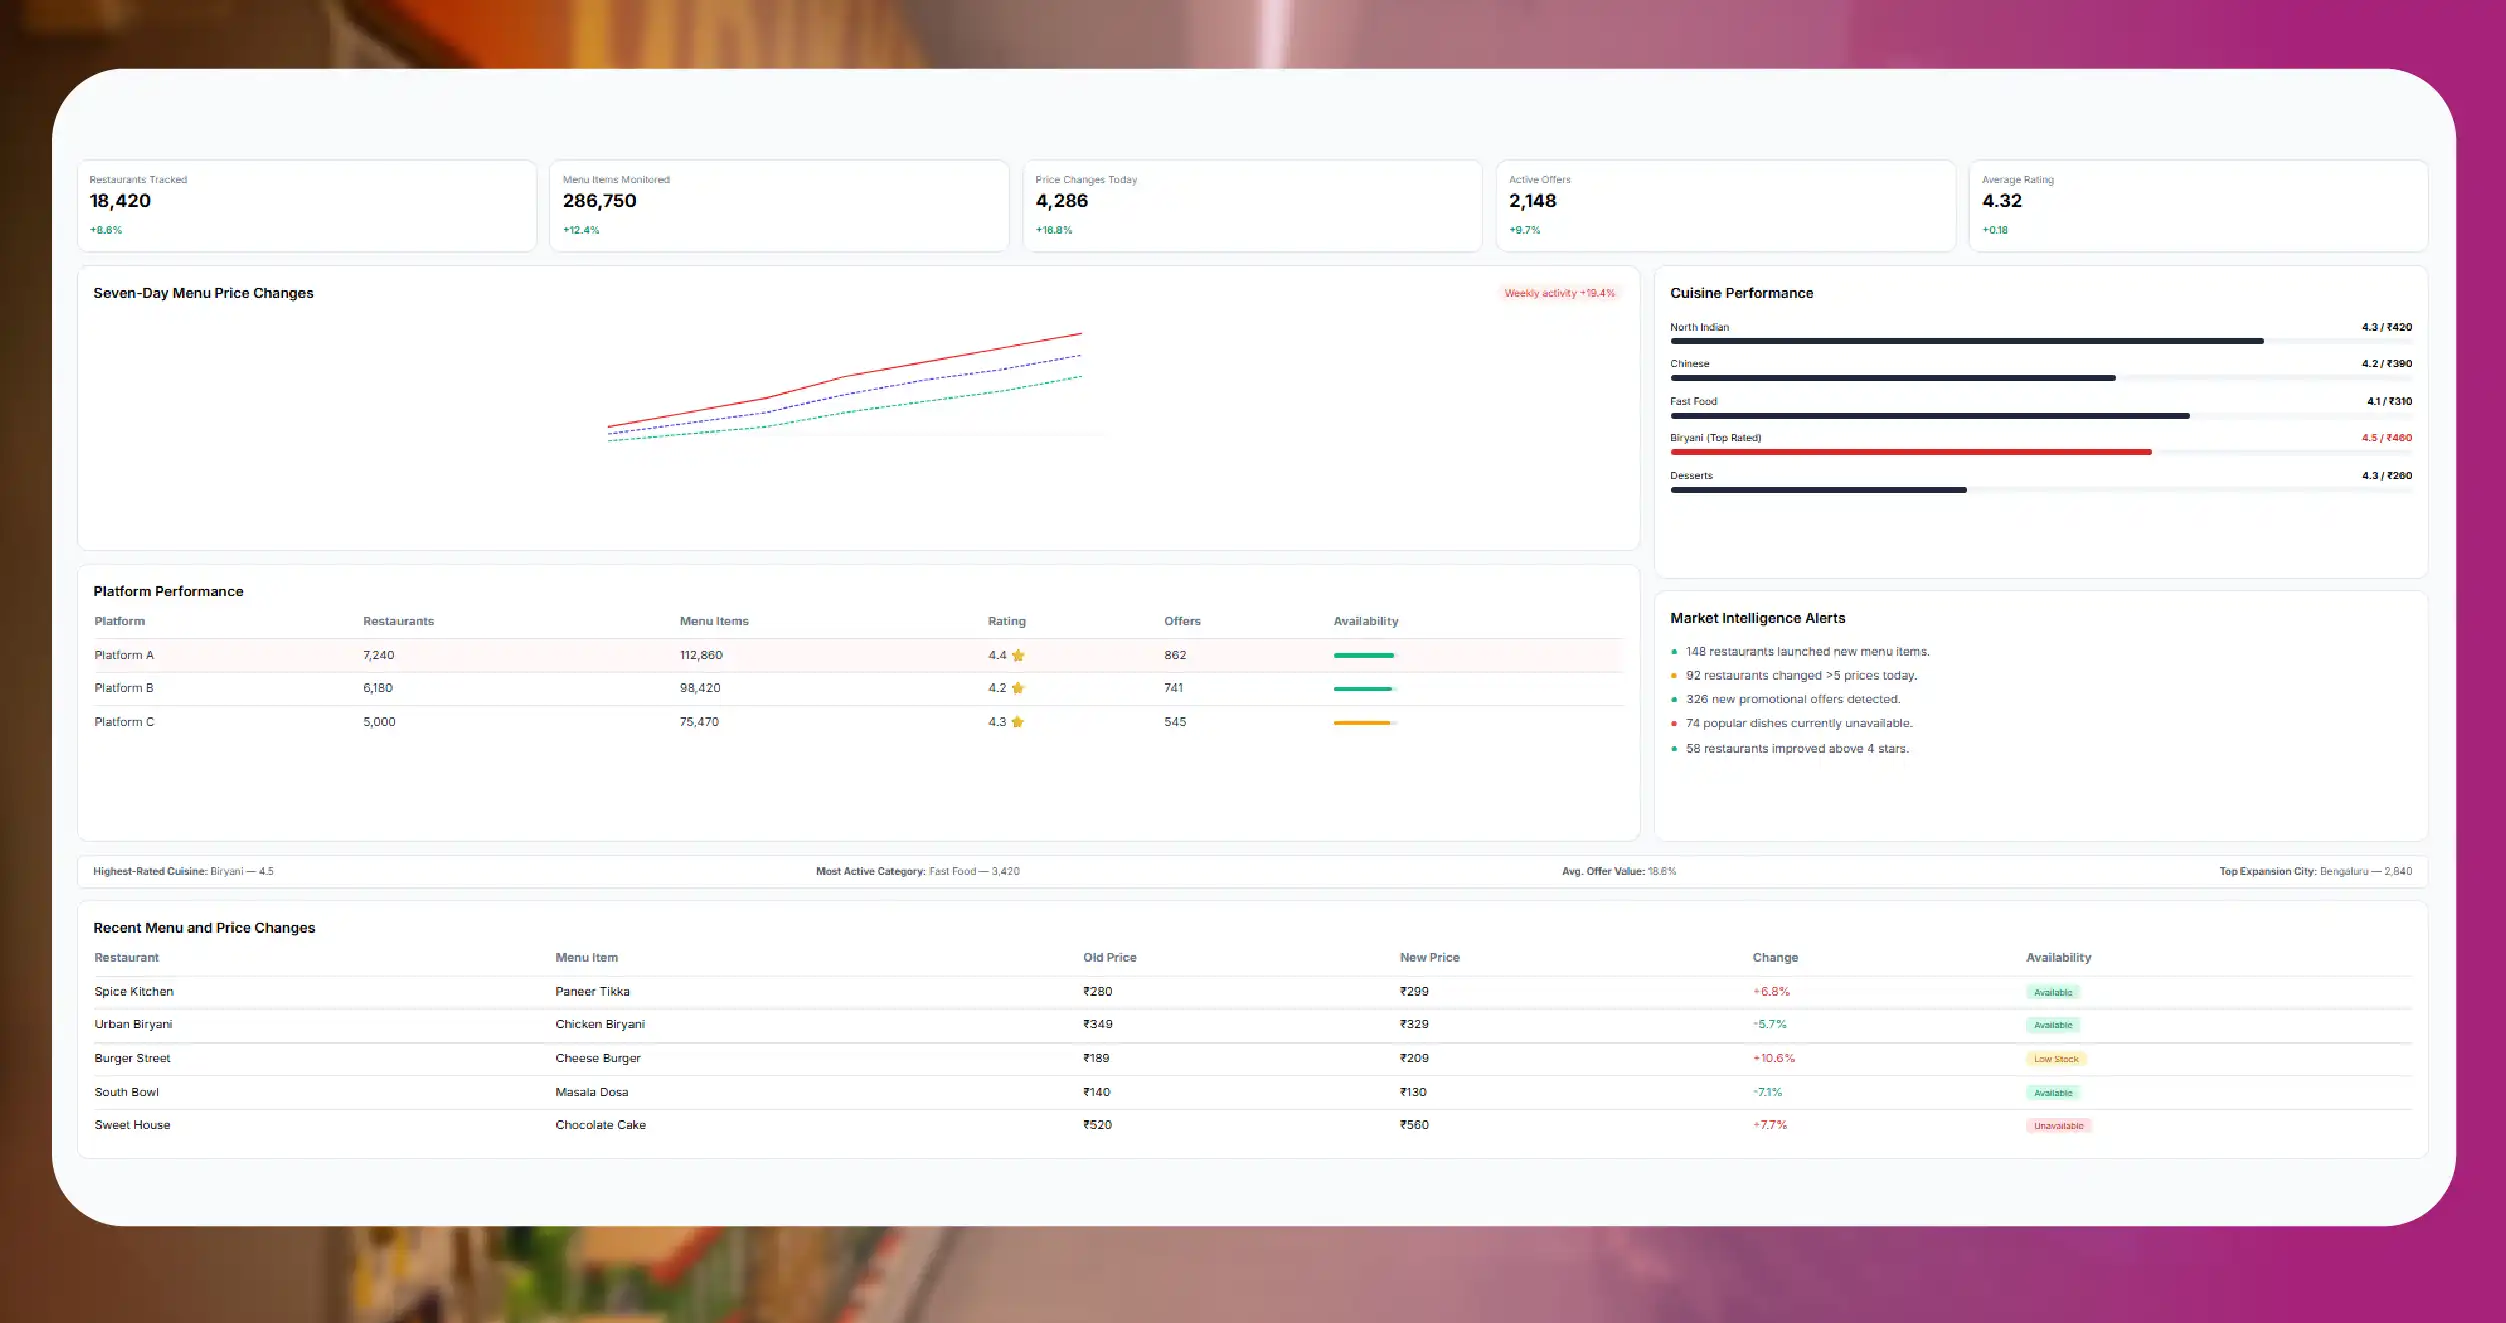Click the Seven-Day Menu Price Changes title
This screenshot has height=1323, width=2506.
pyautogui.click(x=203, y=293)
